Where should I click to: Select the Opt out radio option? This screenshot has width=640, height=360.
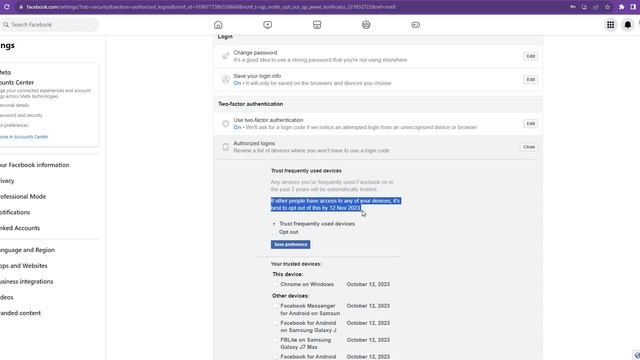point(274,232)
